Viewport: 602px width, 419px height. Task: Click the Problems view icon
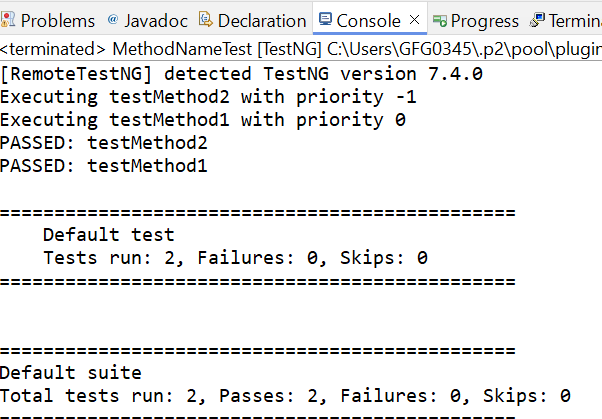8,20
